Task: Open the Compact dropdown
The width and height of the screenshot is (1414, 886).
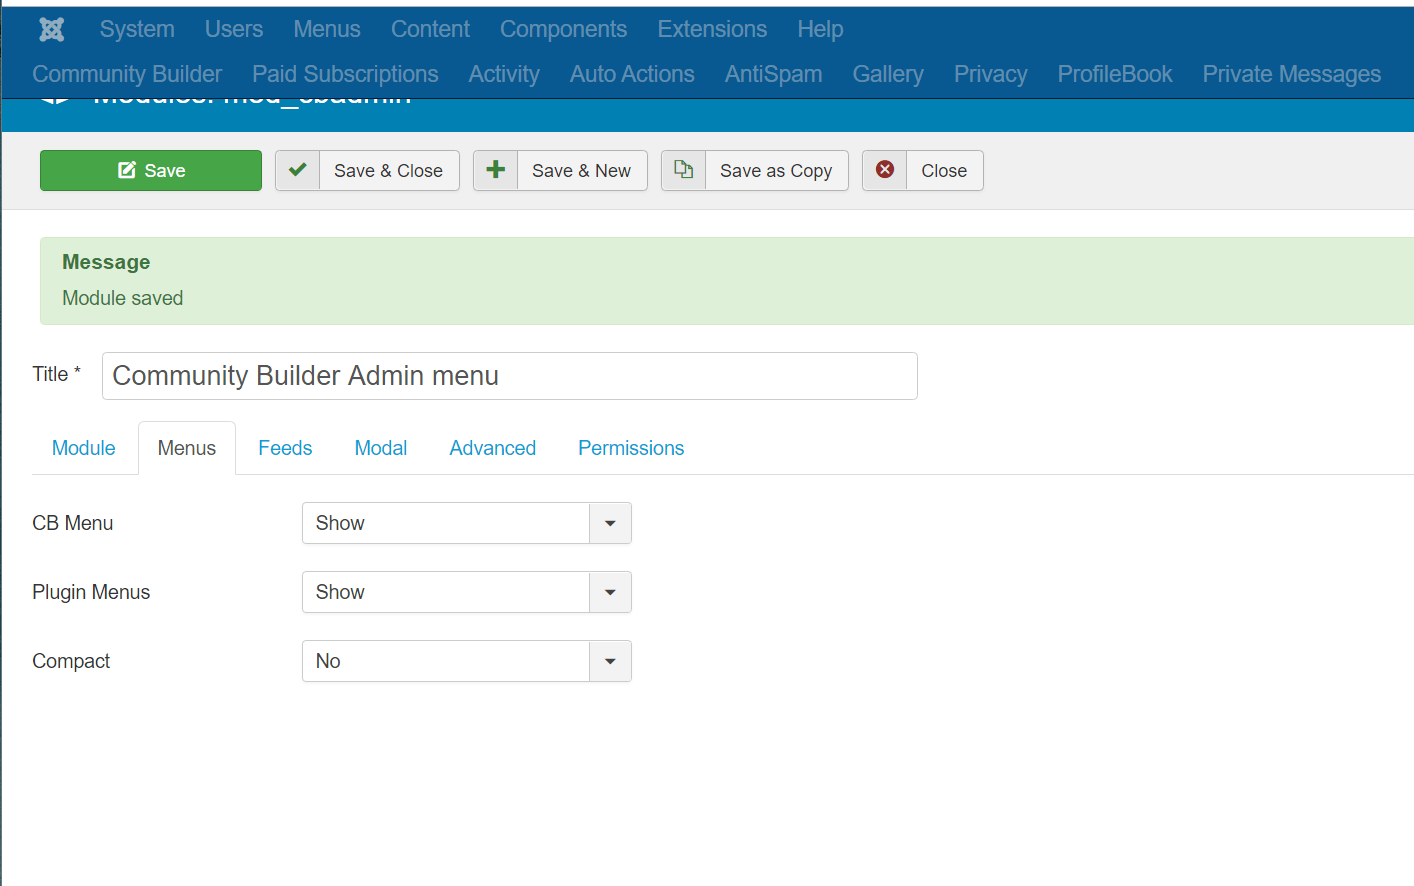Action: 467,661
